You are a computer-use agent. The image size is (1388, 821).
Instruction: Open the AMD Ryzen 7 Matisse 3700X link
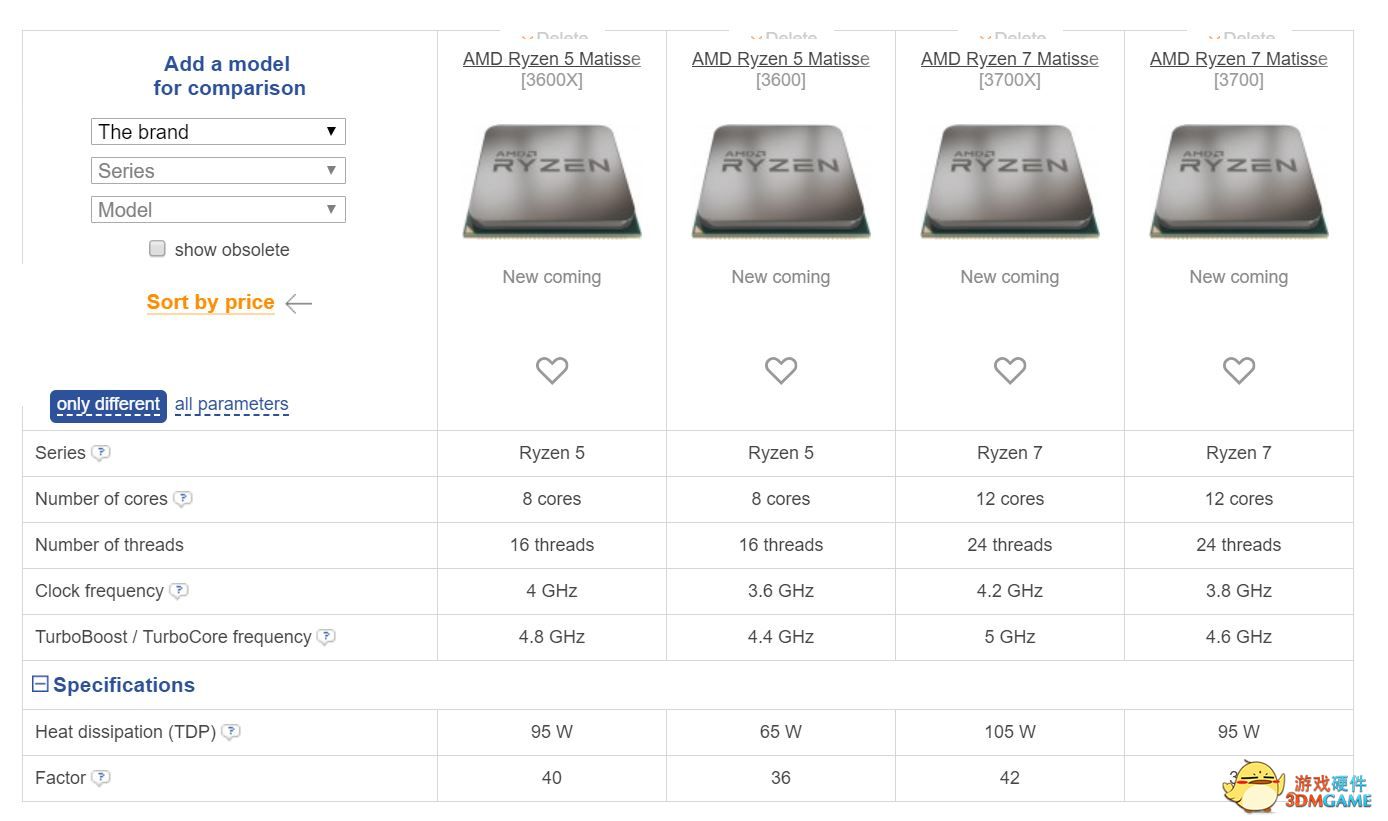pos(1010,59)
